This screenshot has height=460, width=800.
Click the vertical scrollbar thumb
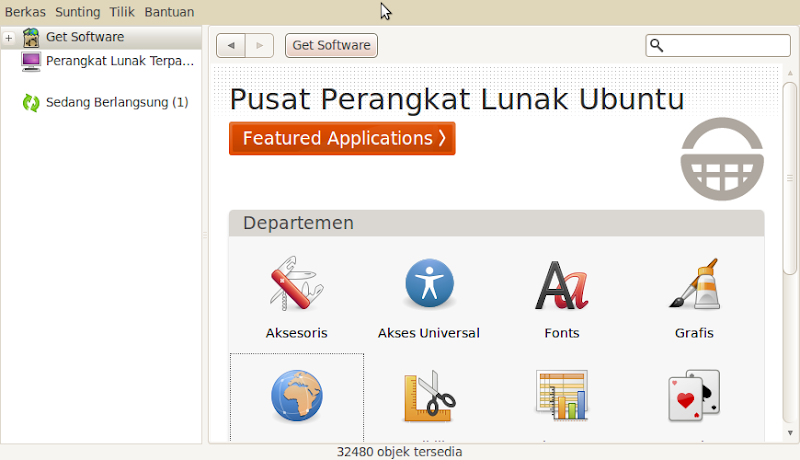coord(790,178)
